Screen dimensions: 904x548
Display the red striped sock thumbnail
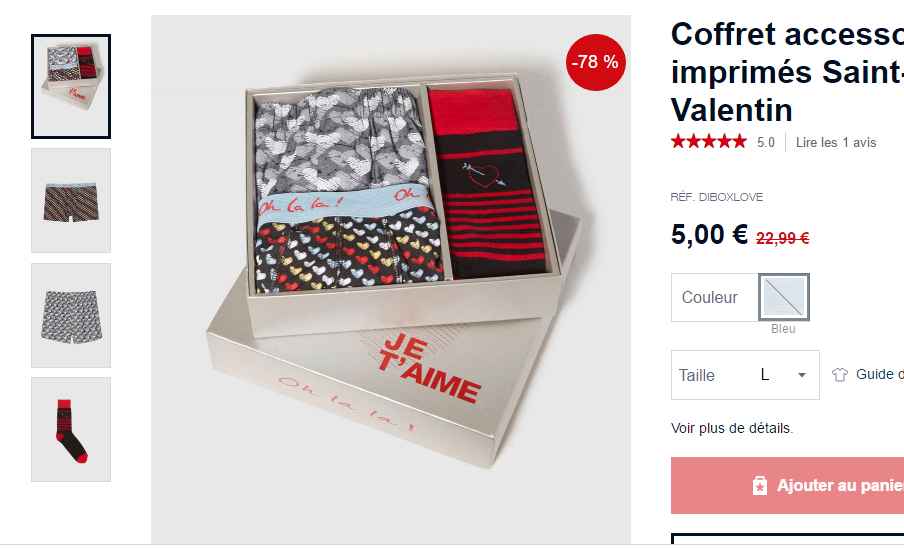(71, 429)
